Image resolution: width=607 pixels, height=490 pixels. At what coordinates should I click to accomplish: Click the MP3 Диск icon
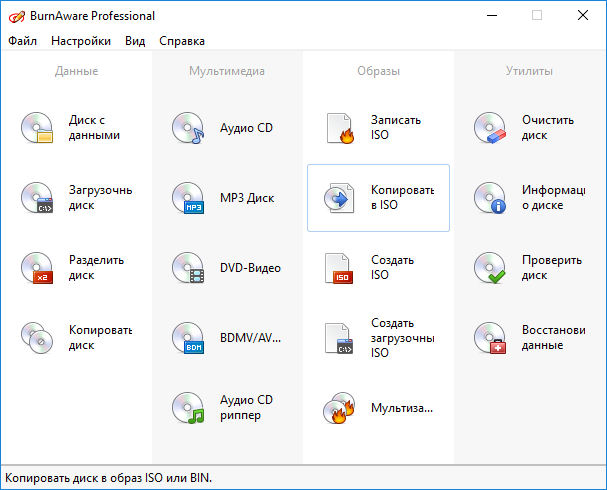pyautogui.click(x=187, y=198)
